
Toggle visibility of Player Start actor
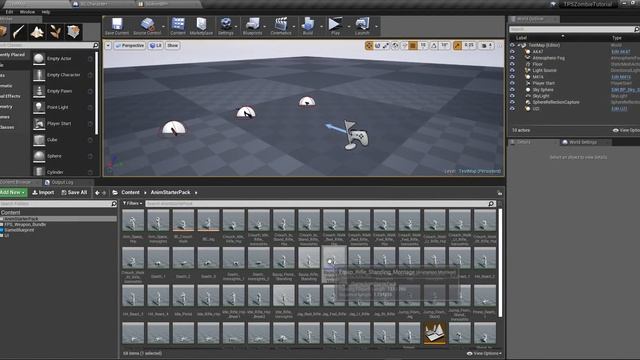[512, 83]
